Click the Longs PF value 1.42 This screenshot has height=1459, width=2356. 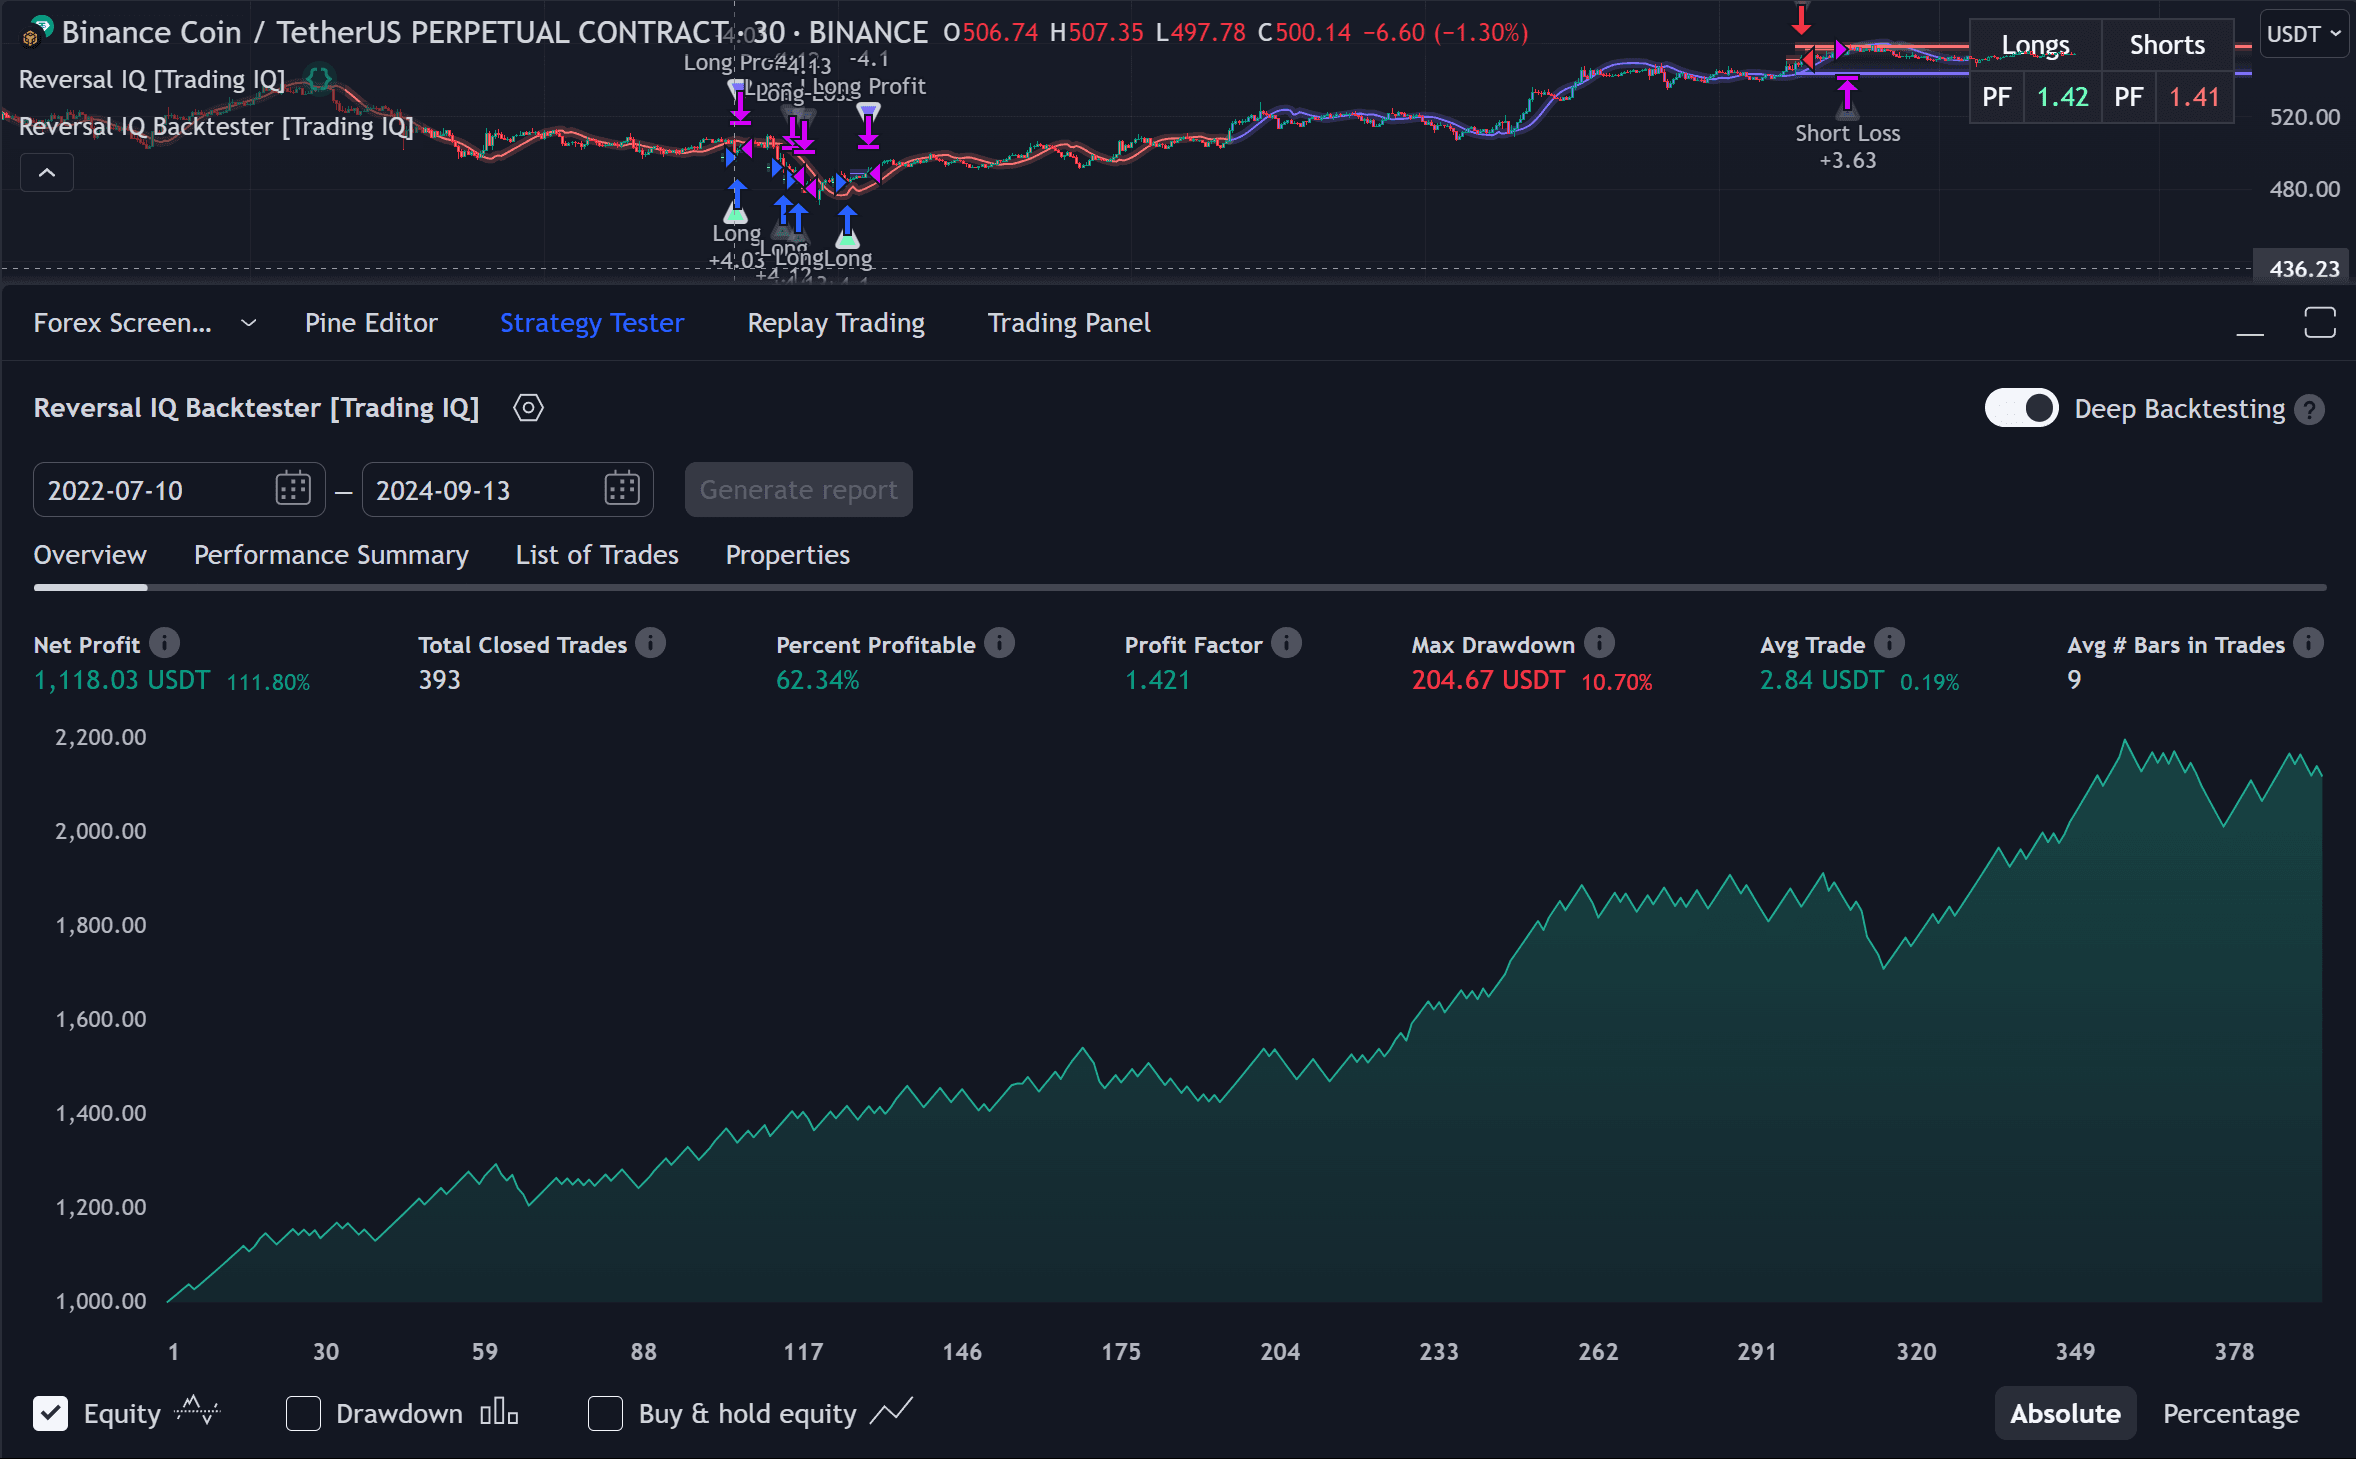2063,97
